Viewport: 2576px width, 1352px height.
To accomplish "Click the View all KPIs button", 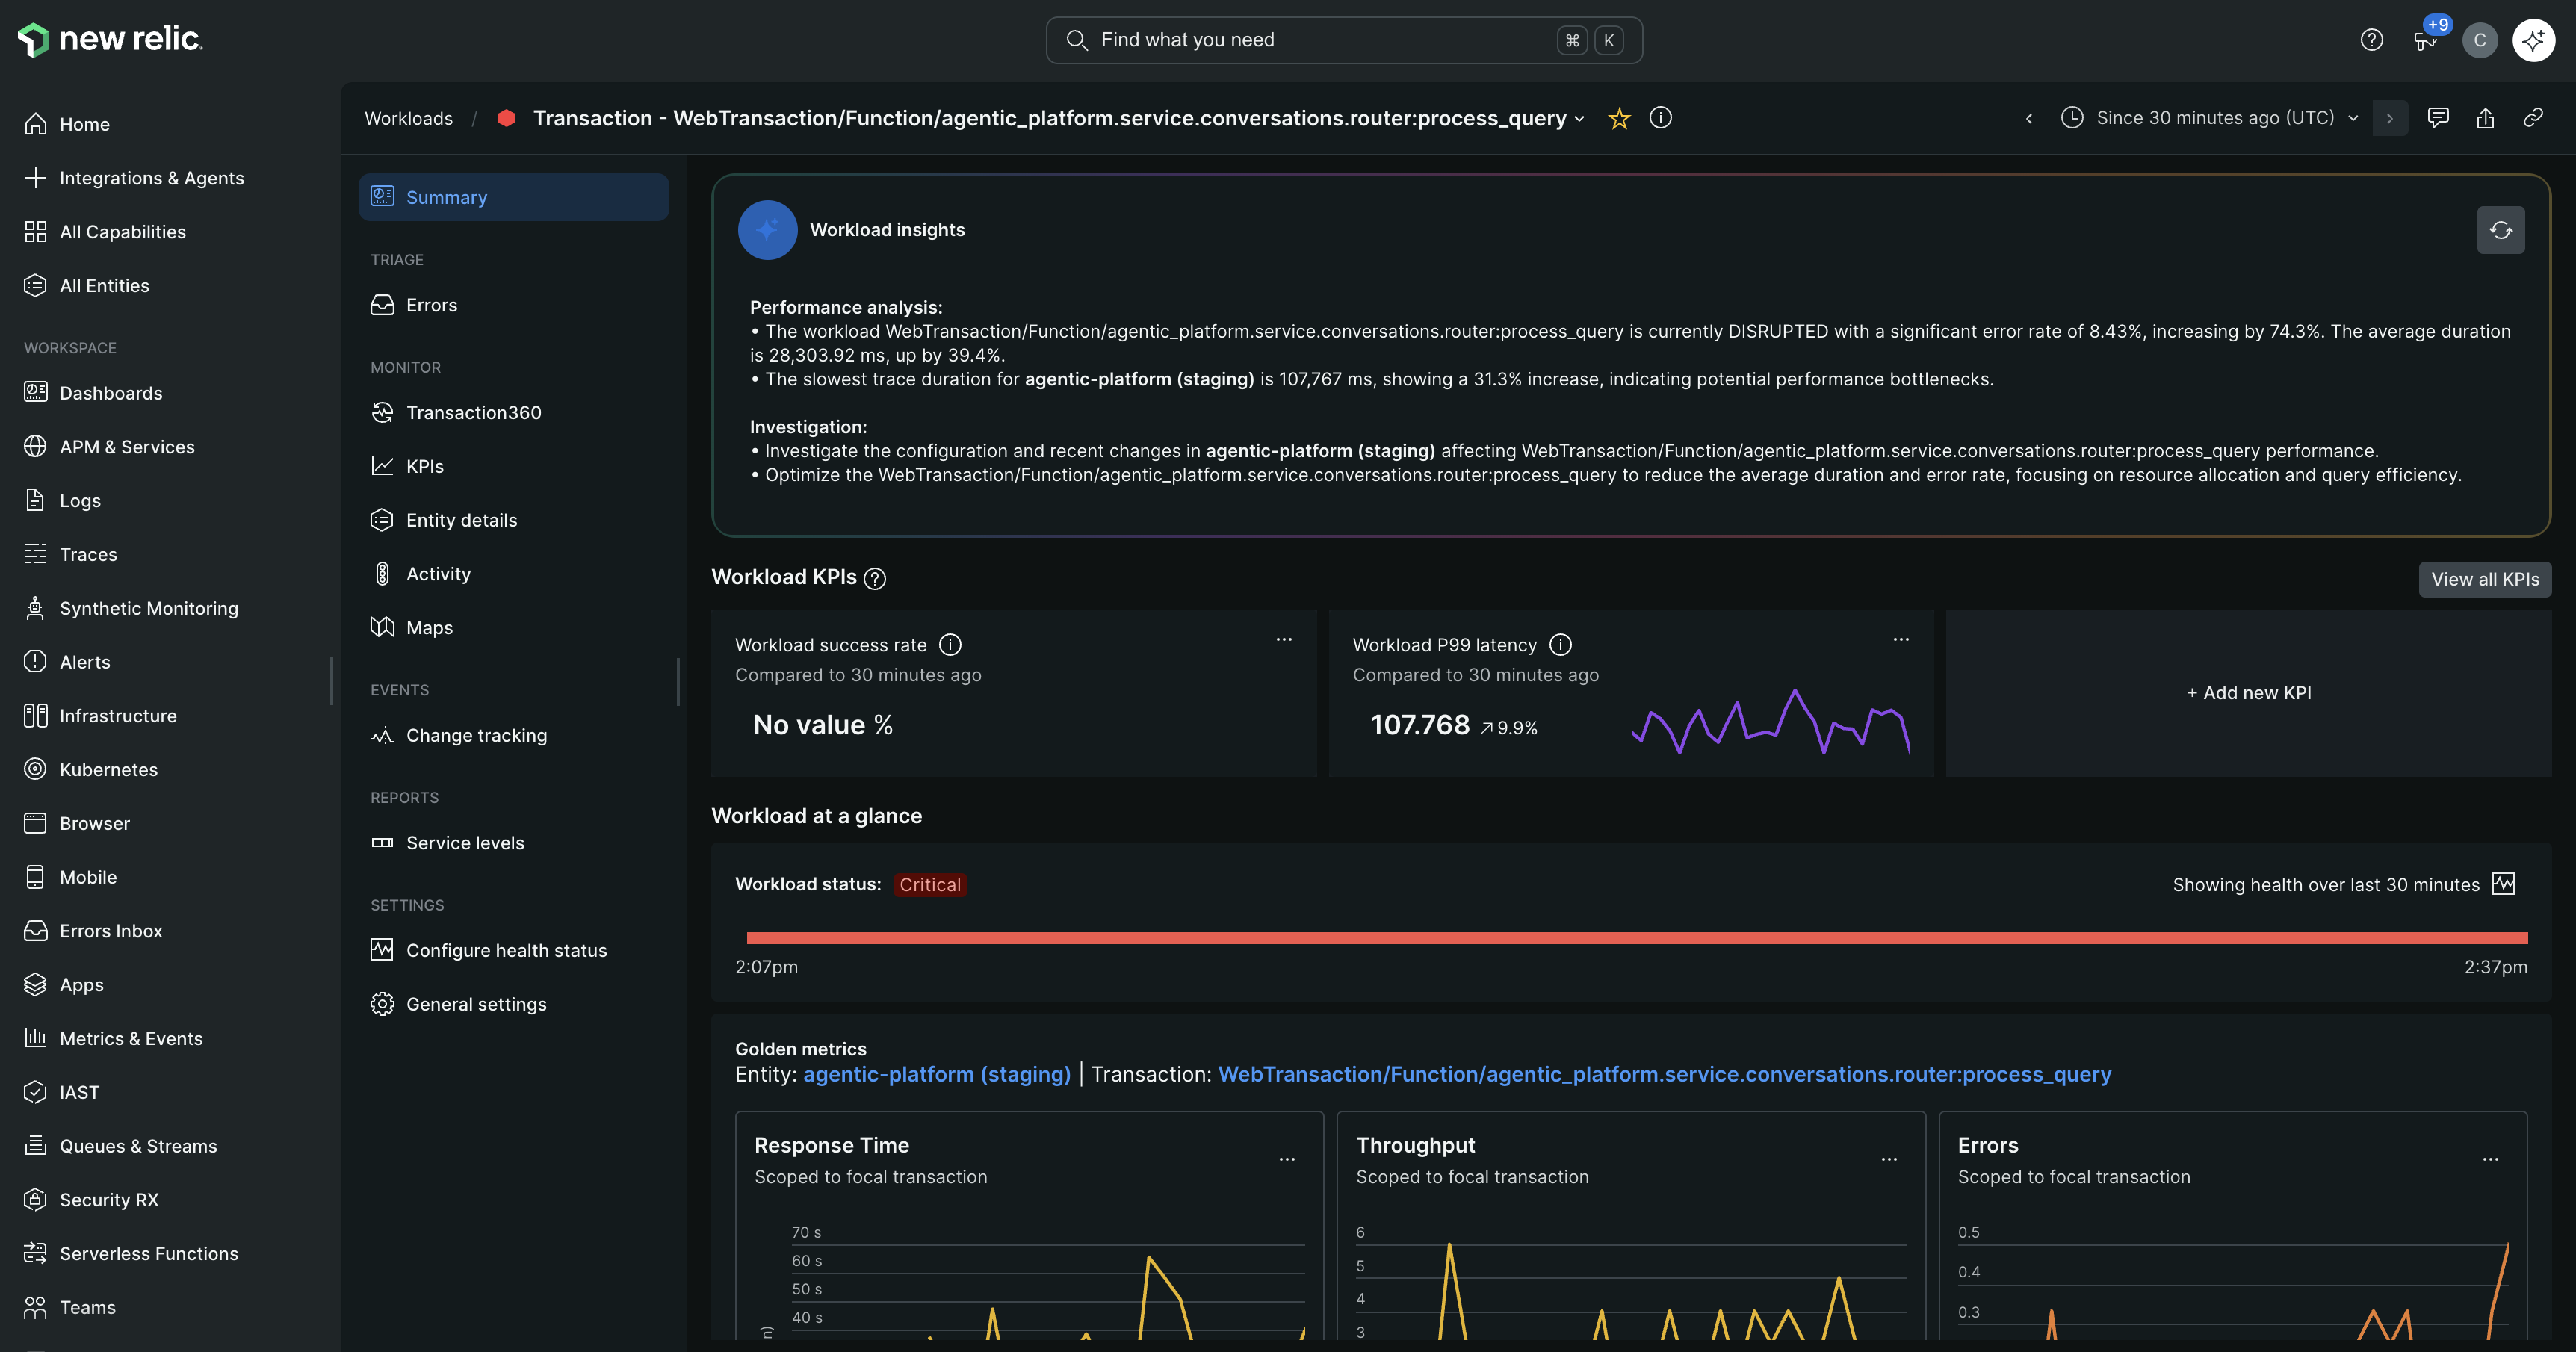I will pos(2484,579).
